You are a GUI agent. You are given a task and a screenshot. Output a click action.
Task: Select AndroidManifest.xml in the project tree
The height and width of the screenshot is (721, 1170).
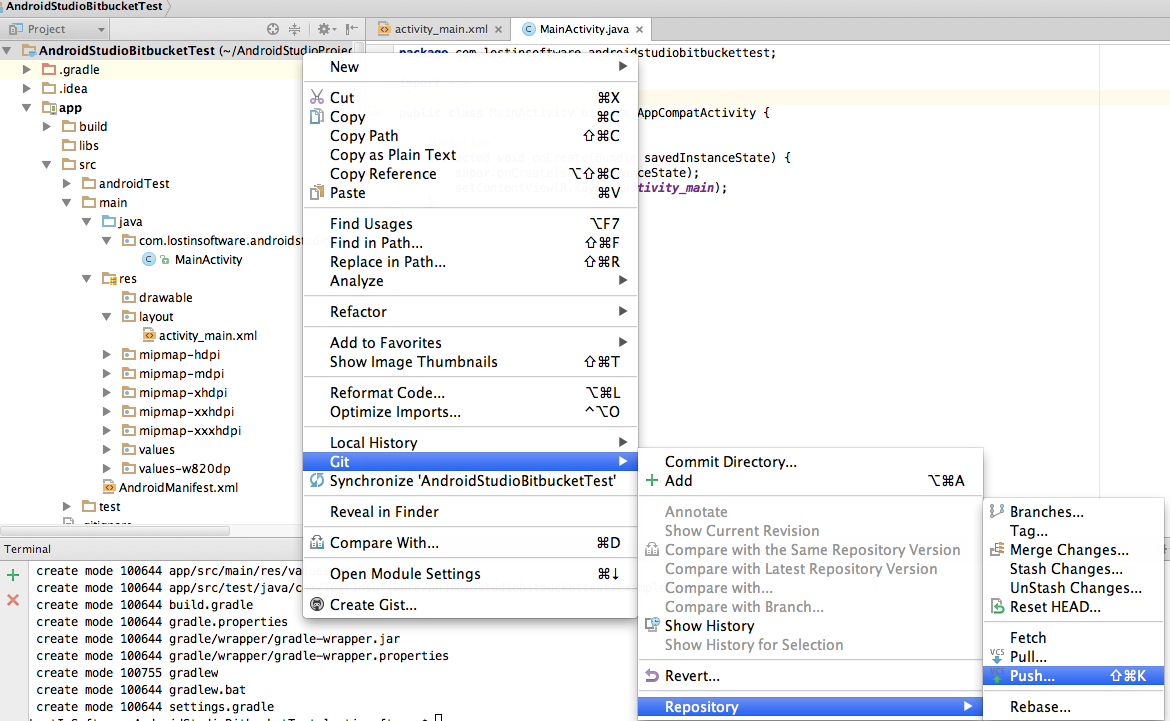[x=177, y=488]
